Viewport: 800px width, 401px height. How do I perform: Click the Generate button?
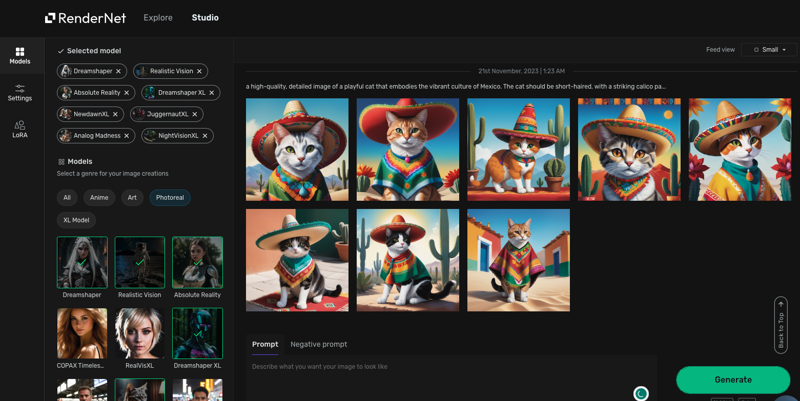coord(733,380)
